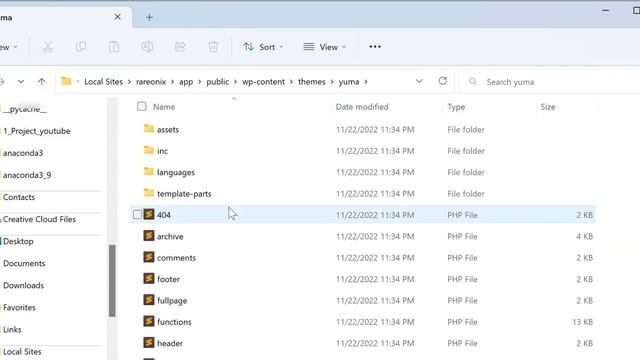This screenshot has width=640, height=360.
Task: Select Favorites in navigation pane
Action: point(19,307)
